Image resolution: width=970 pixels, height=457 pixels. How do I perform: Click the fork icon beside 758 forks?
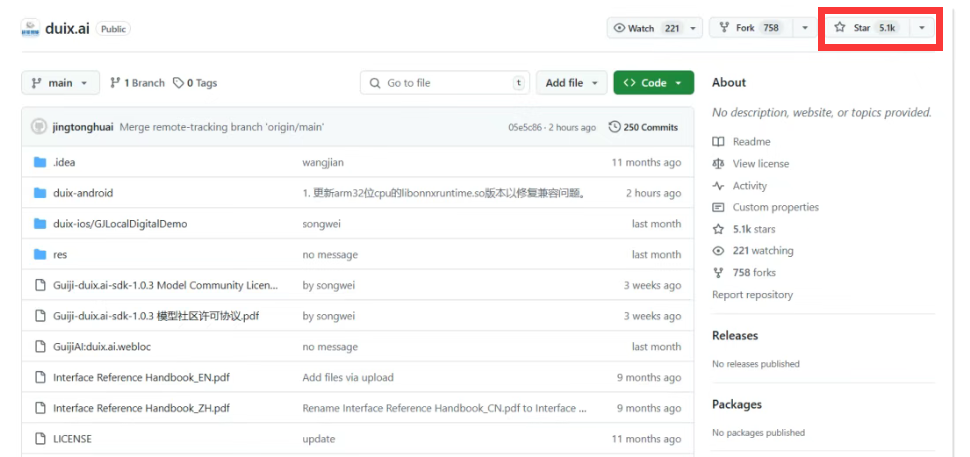pos(718,273)
